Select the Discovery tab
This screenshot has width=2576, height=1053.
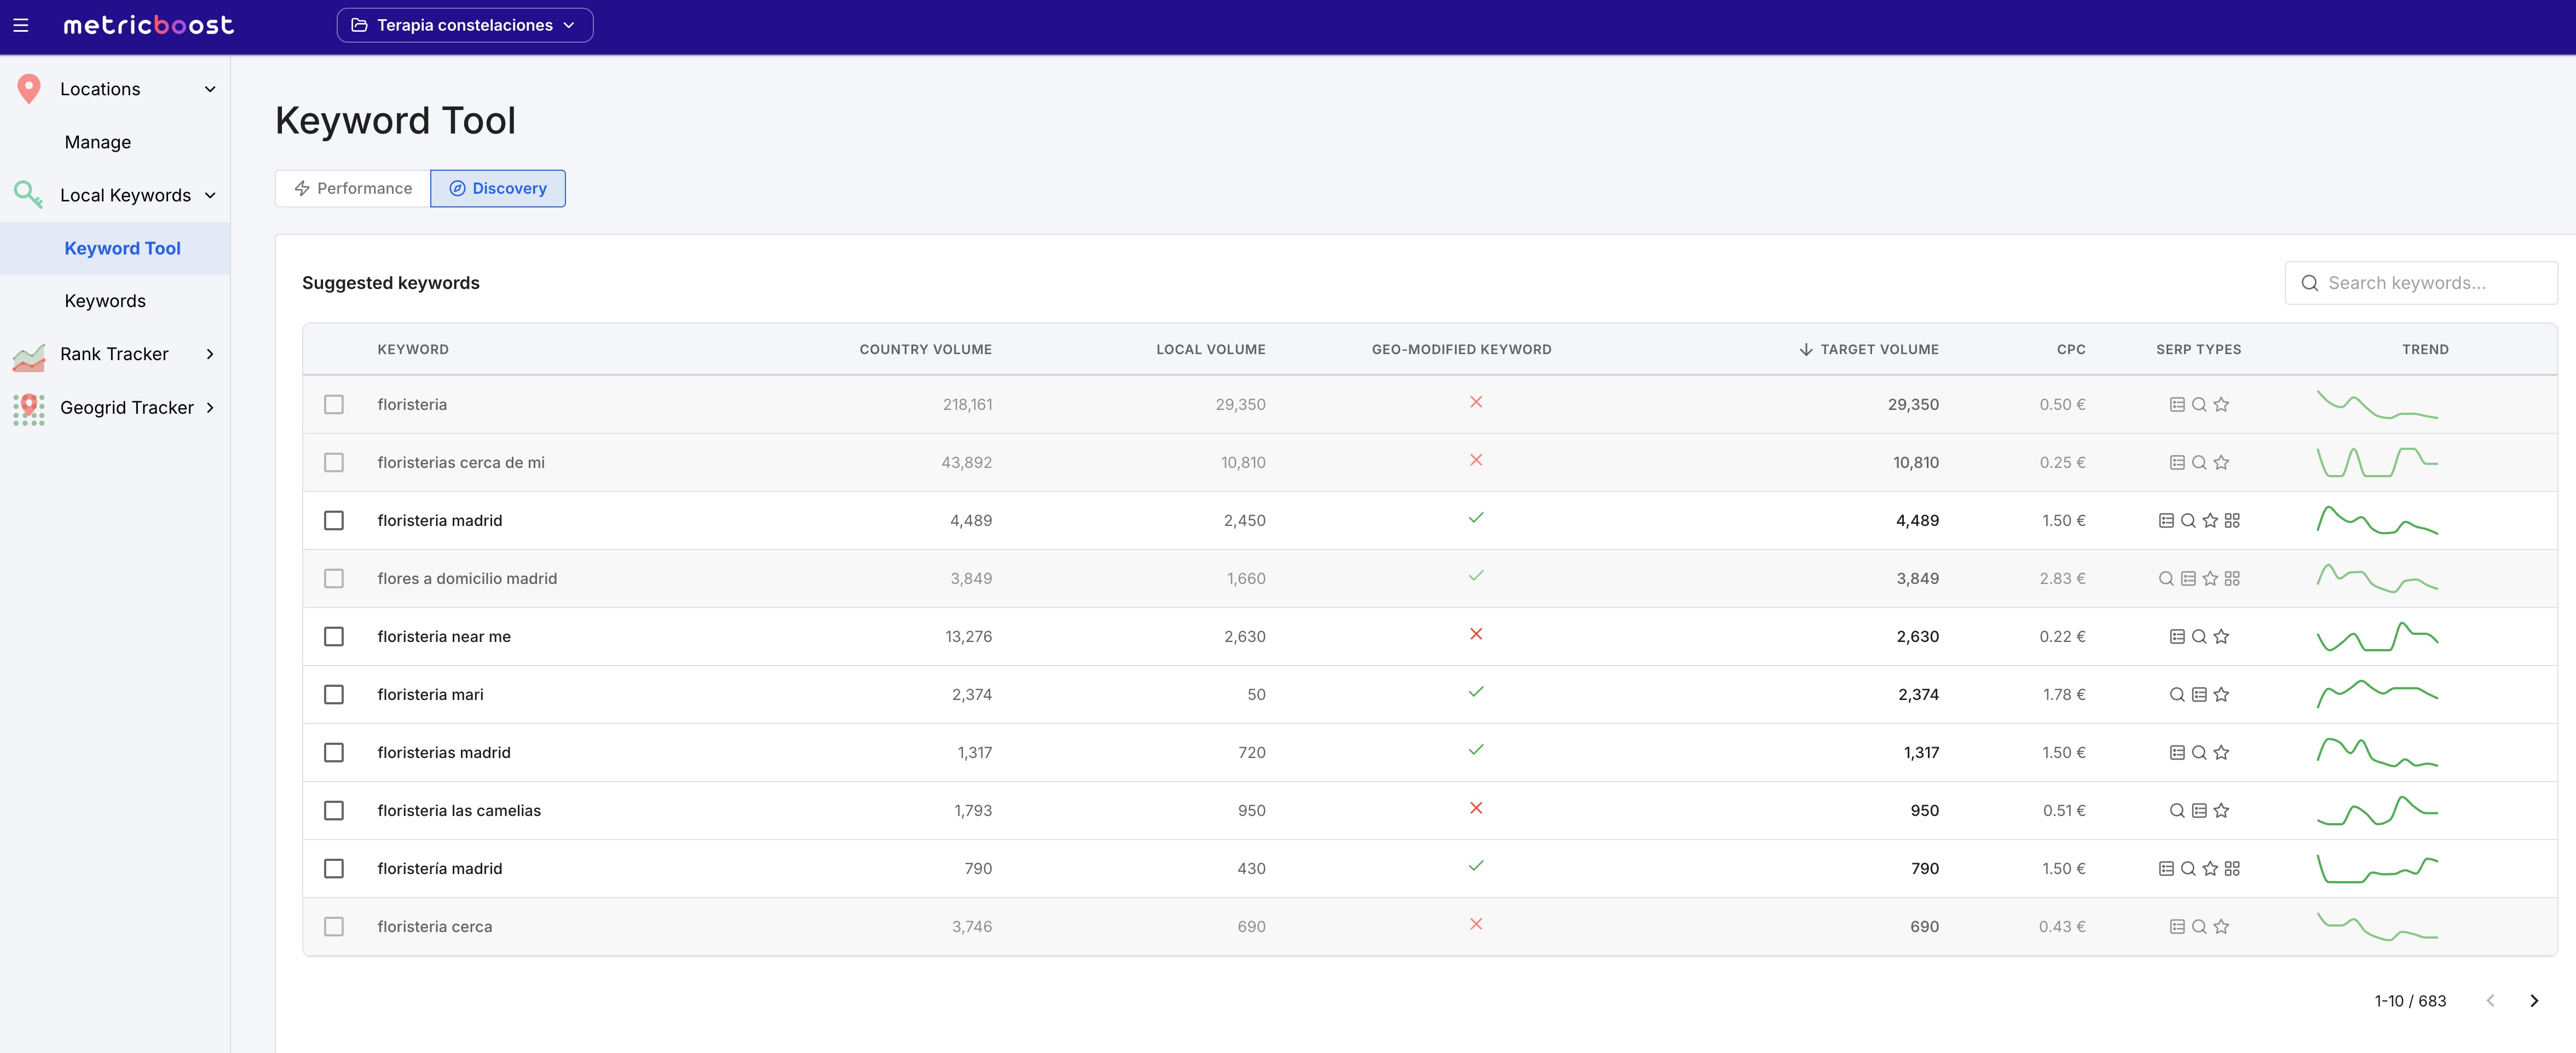point(498,189)
